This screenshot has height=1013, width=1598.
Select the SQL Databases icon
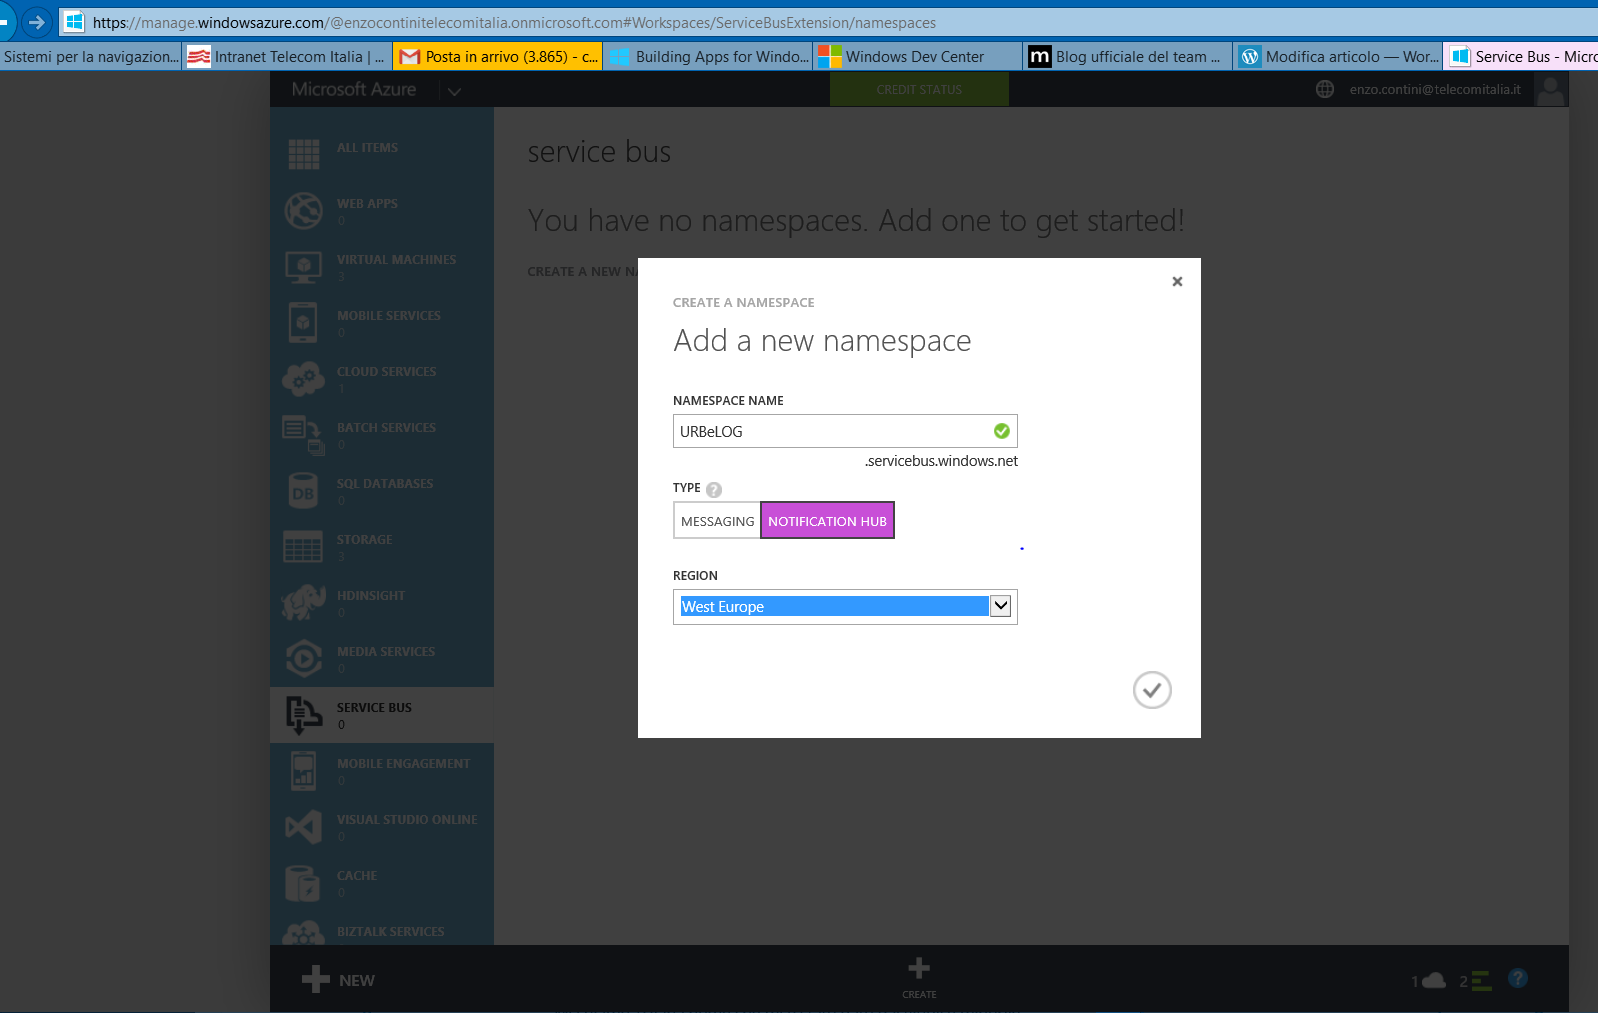(x=303, y=490)
